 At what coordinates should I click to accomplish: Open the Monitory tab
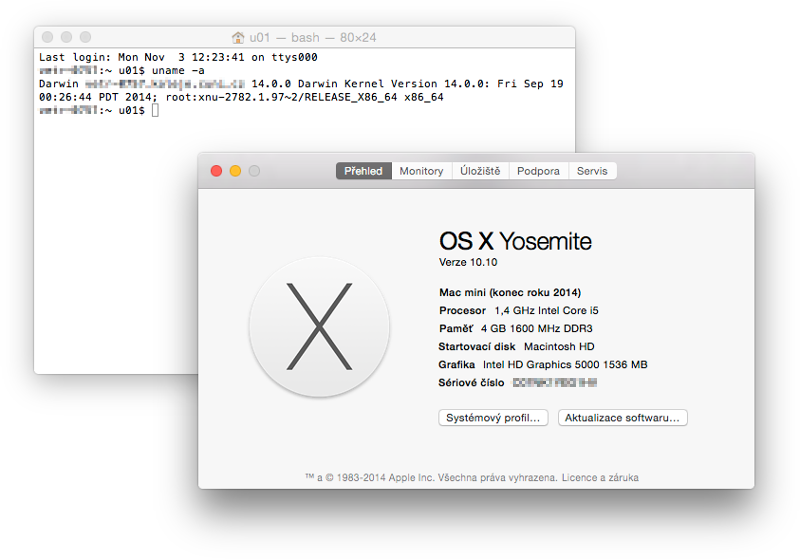421,171
